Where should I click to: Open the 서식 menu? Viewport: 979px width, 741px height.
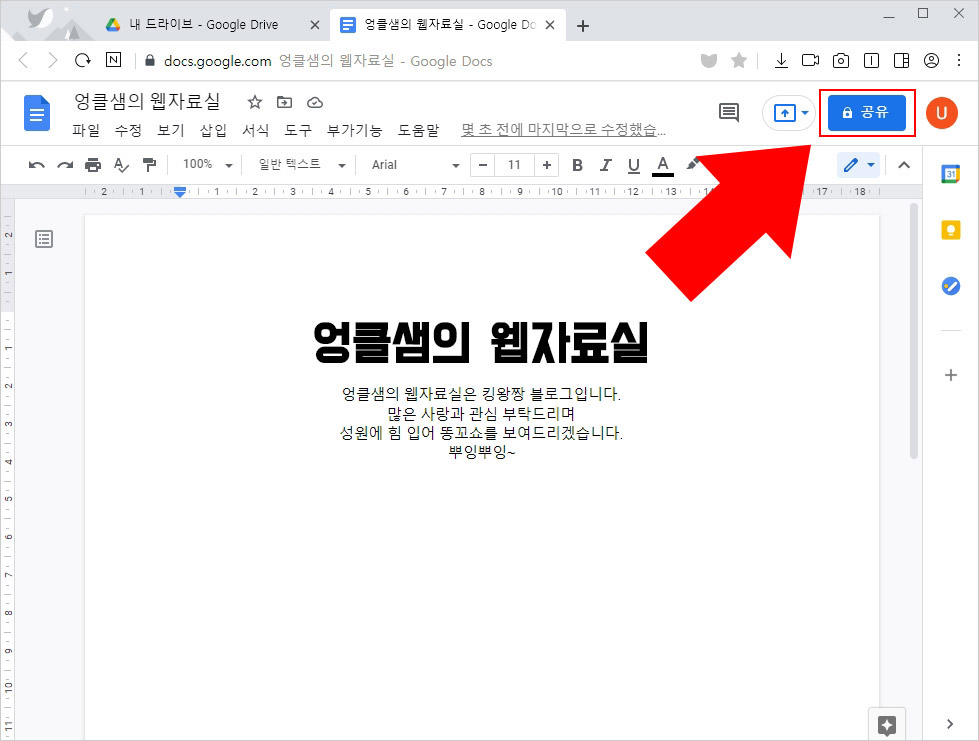[x=255, y=130]
